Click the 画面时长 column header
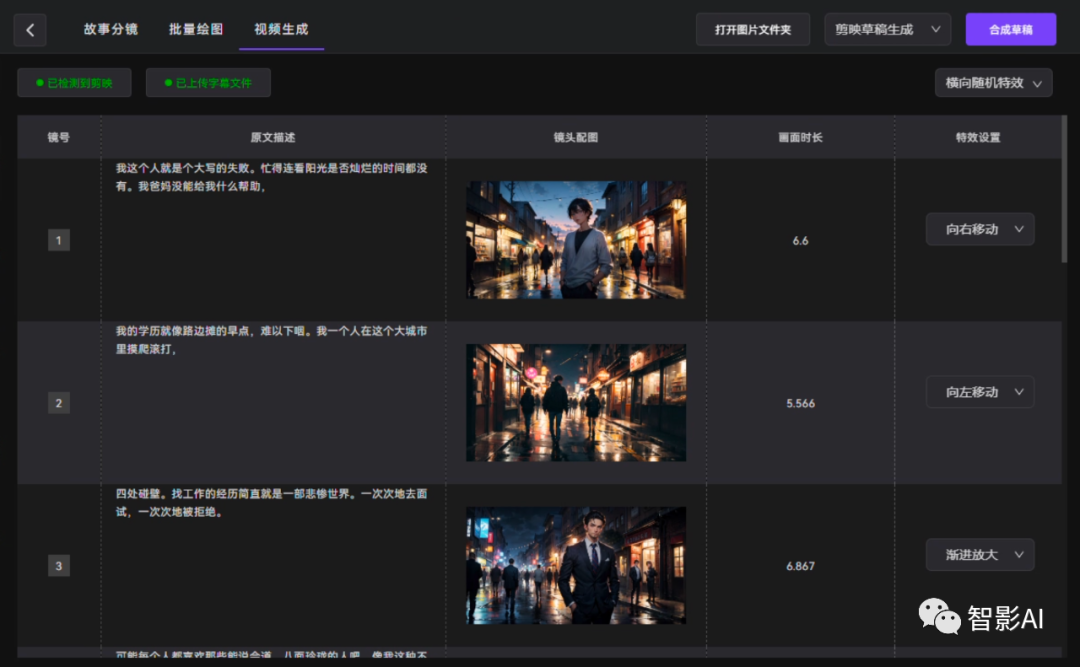The height and width of the screenshot is (667, 1080). coord(800,137)
